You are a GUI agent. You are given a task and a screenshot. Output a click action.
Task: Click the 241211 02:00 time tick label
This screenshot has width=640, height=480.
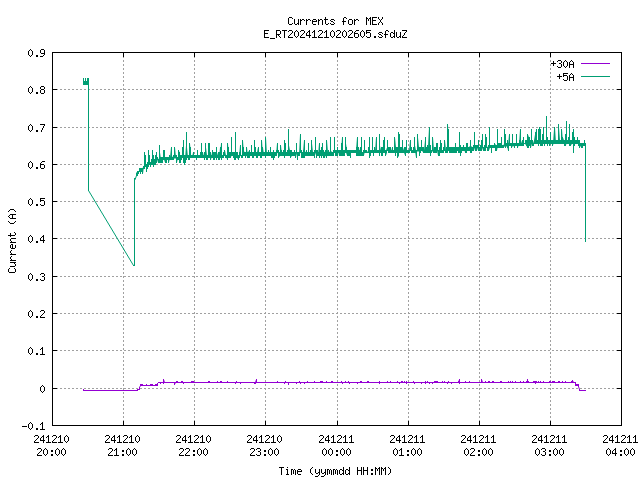click(x=478, y=446)
